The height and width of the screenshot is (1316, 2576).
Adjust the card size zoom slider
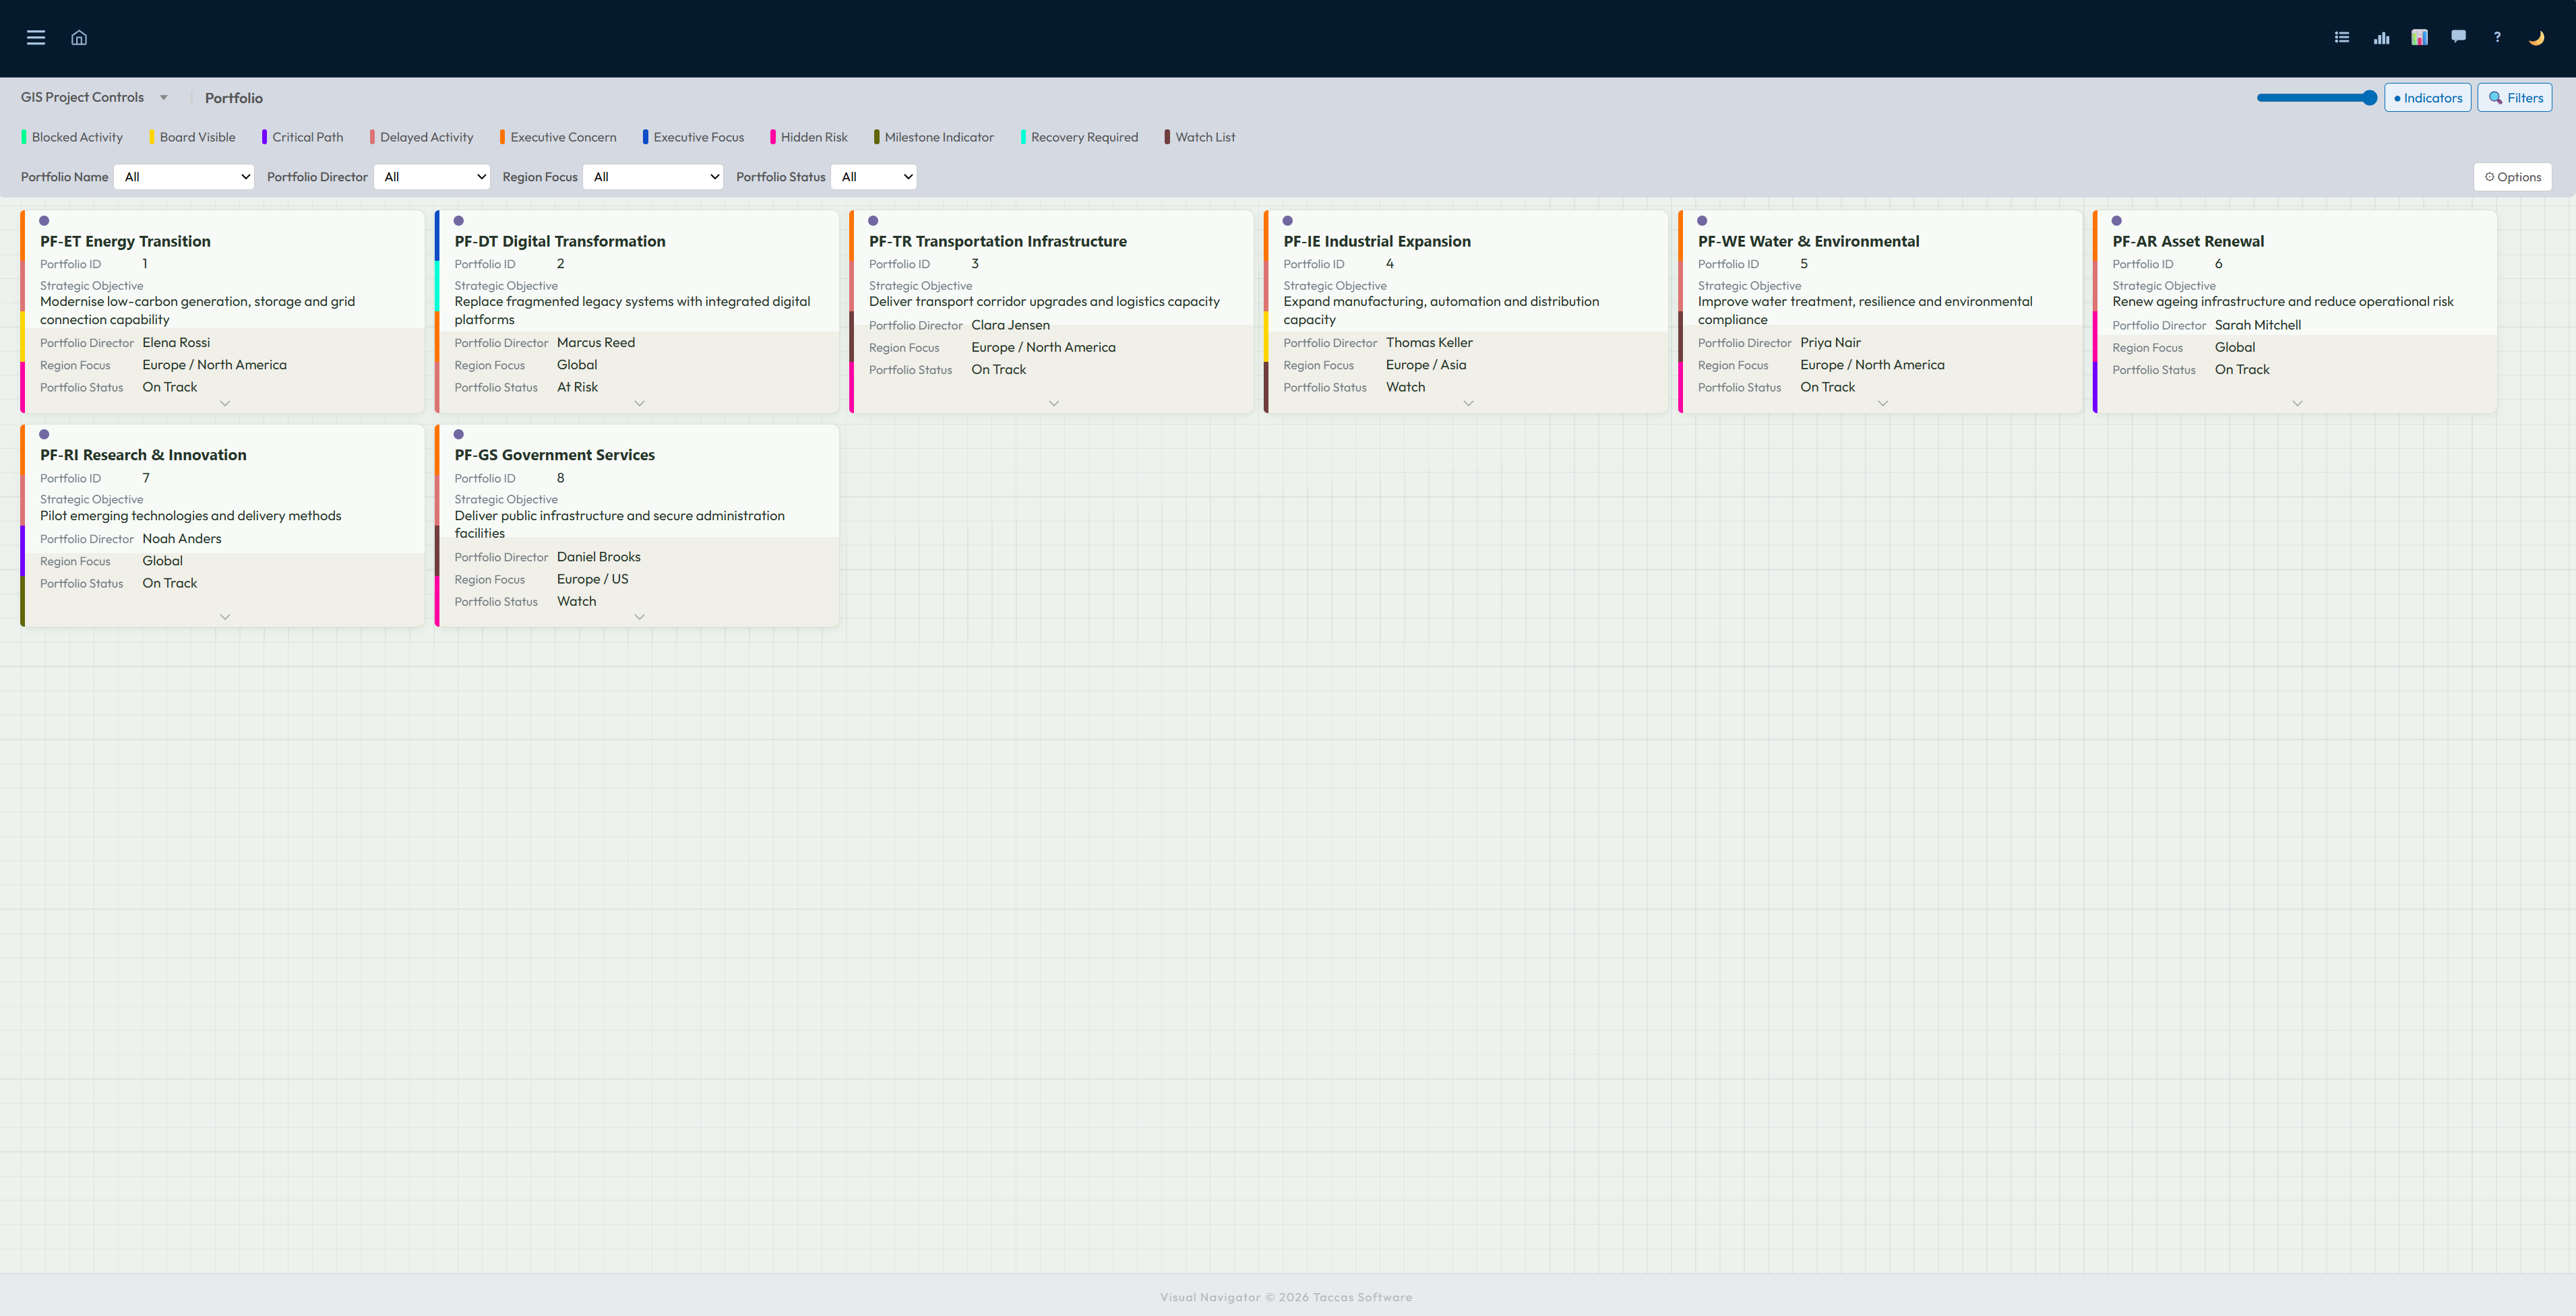[2316, 97]
